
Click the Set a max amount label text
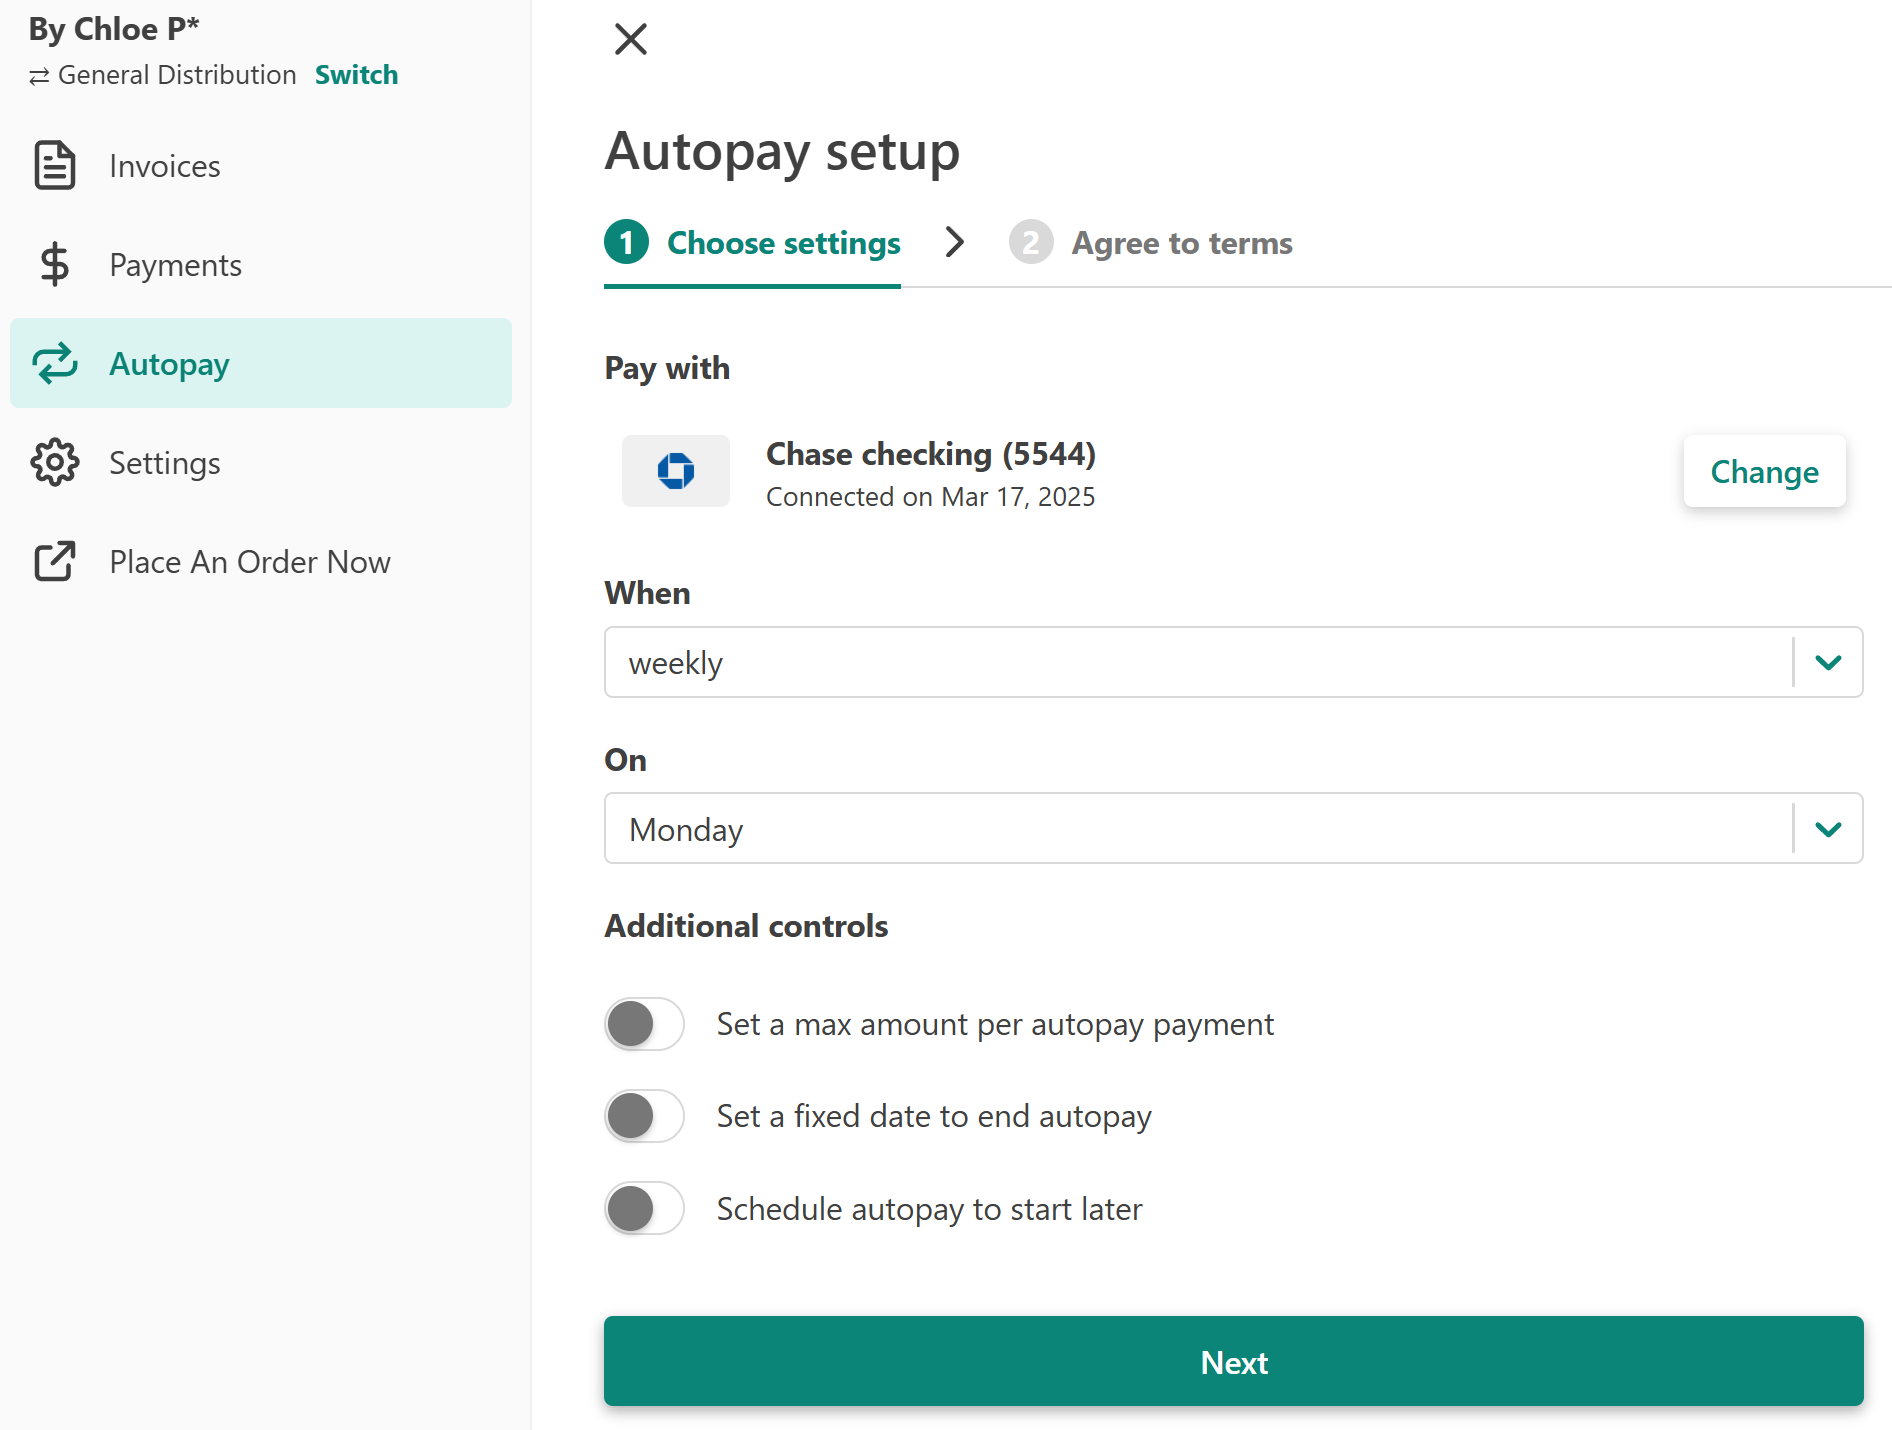(x=995, y=1025)
